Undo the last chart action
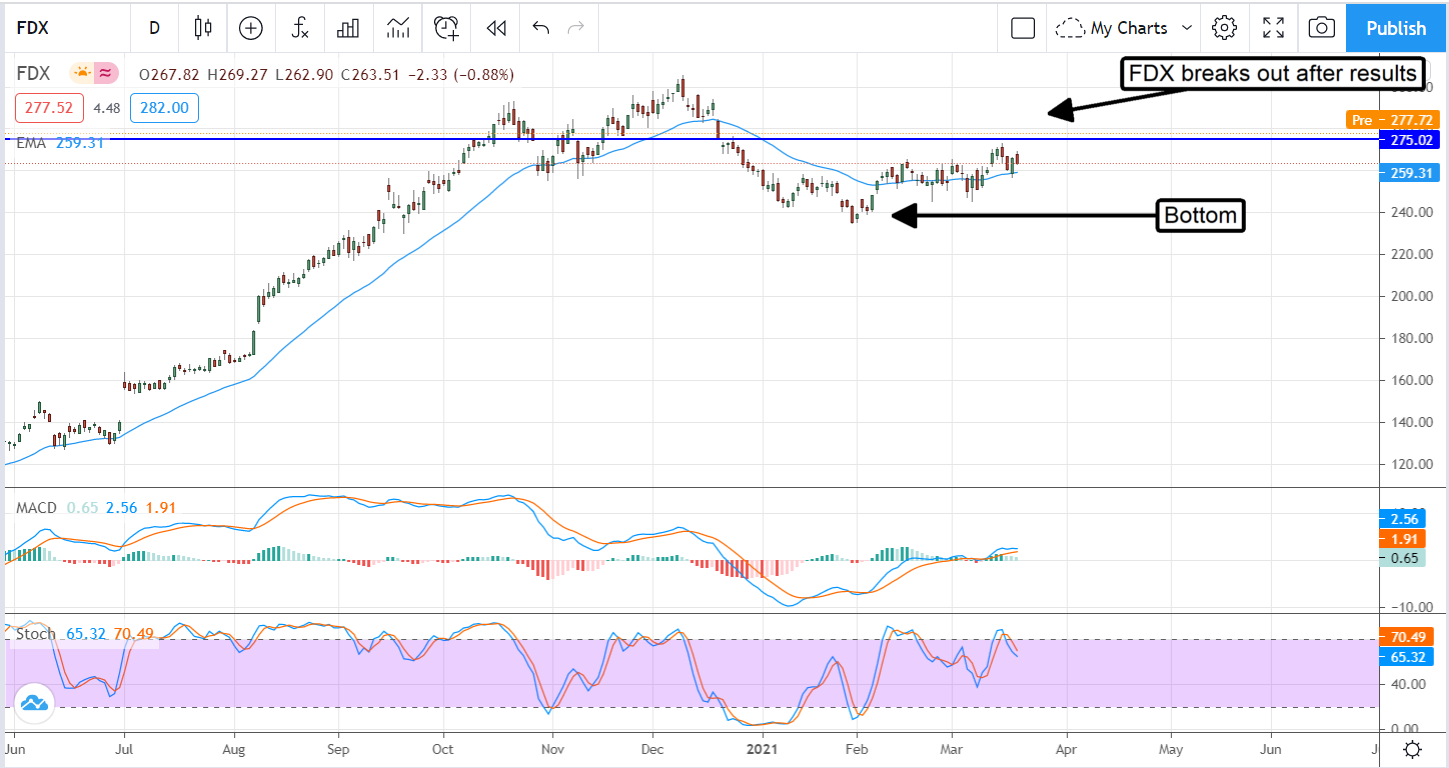Image resolution: width=1449 pixels, height=768 pixels. point(541,28)
